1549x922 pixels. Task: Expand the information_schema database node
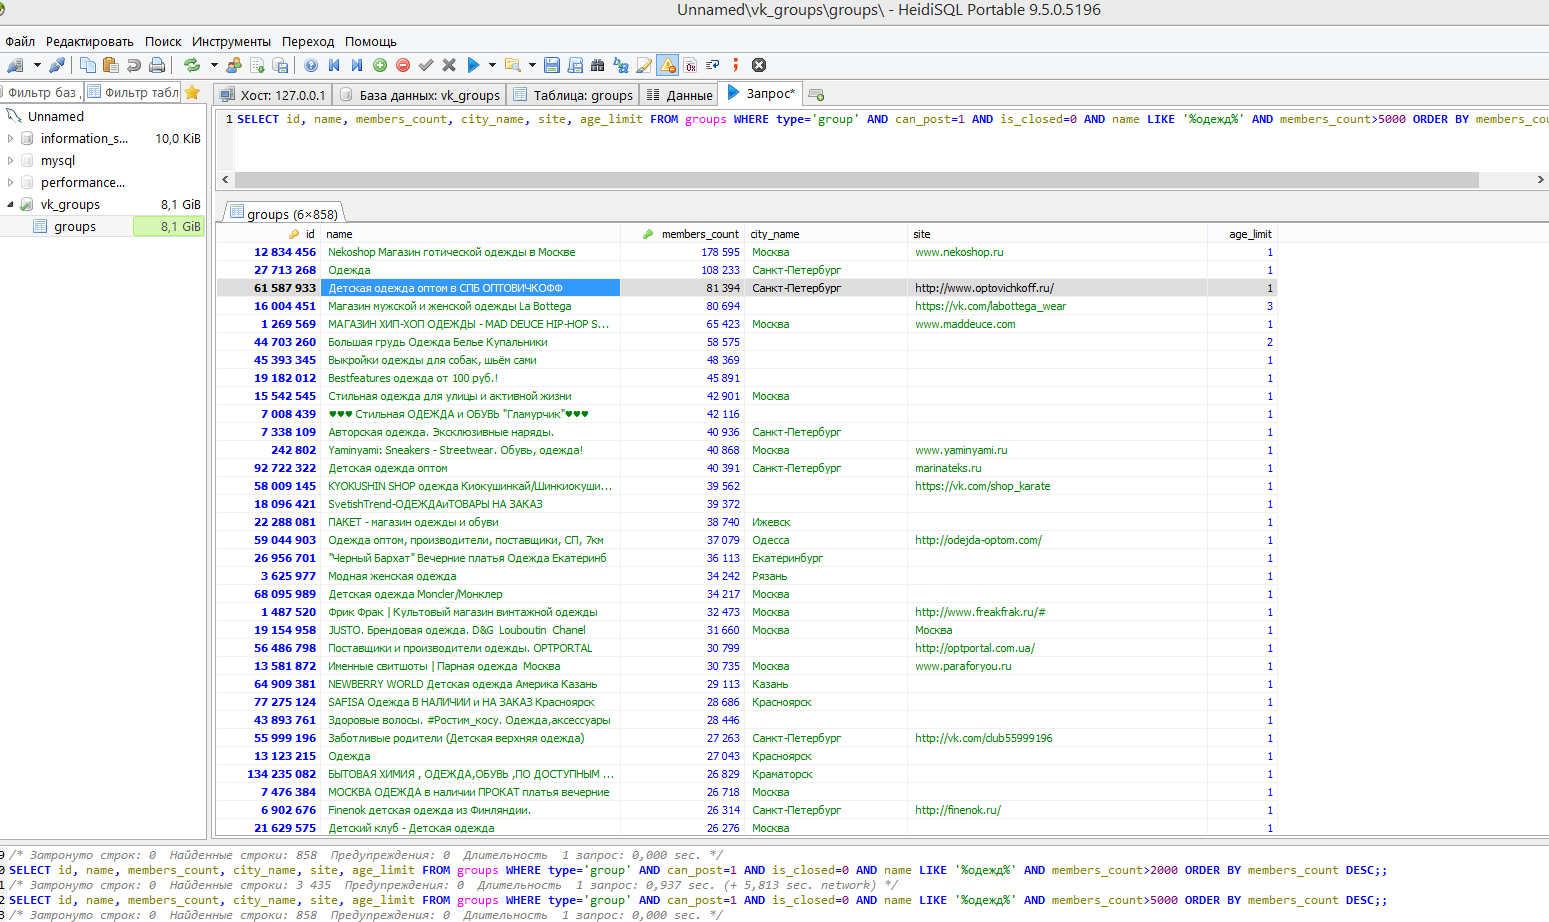[x=11, y=139]
